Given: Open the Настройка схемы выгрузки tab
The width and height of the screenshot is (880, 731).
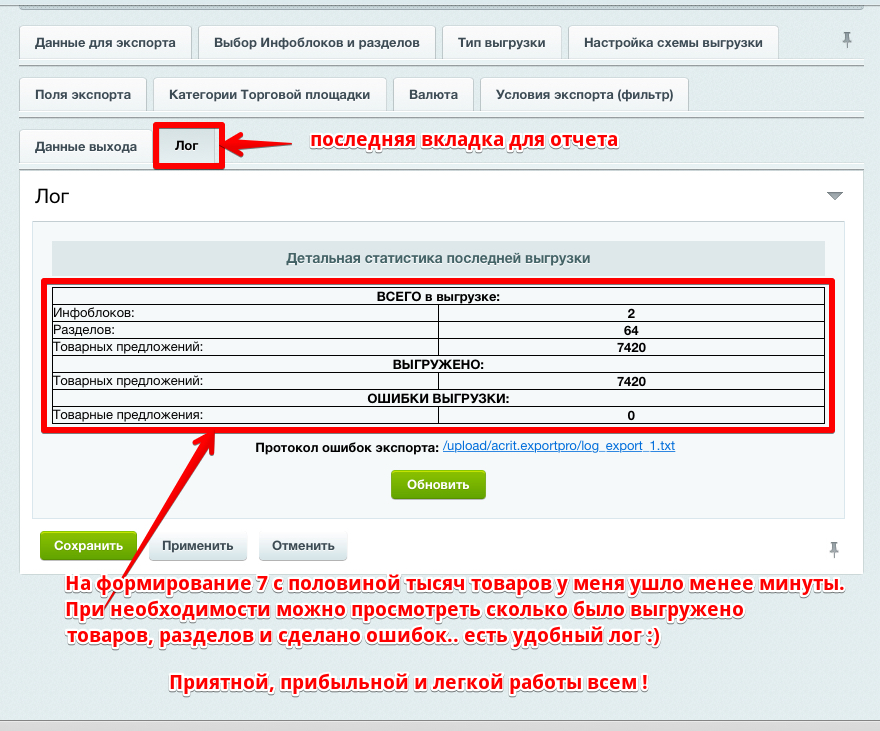Looking at the screenshot, I should (671, 42).
